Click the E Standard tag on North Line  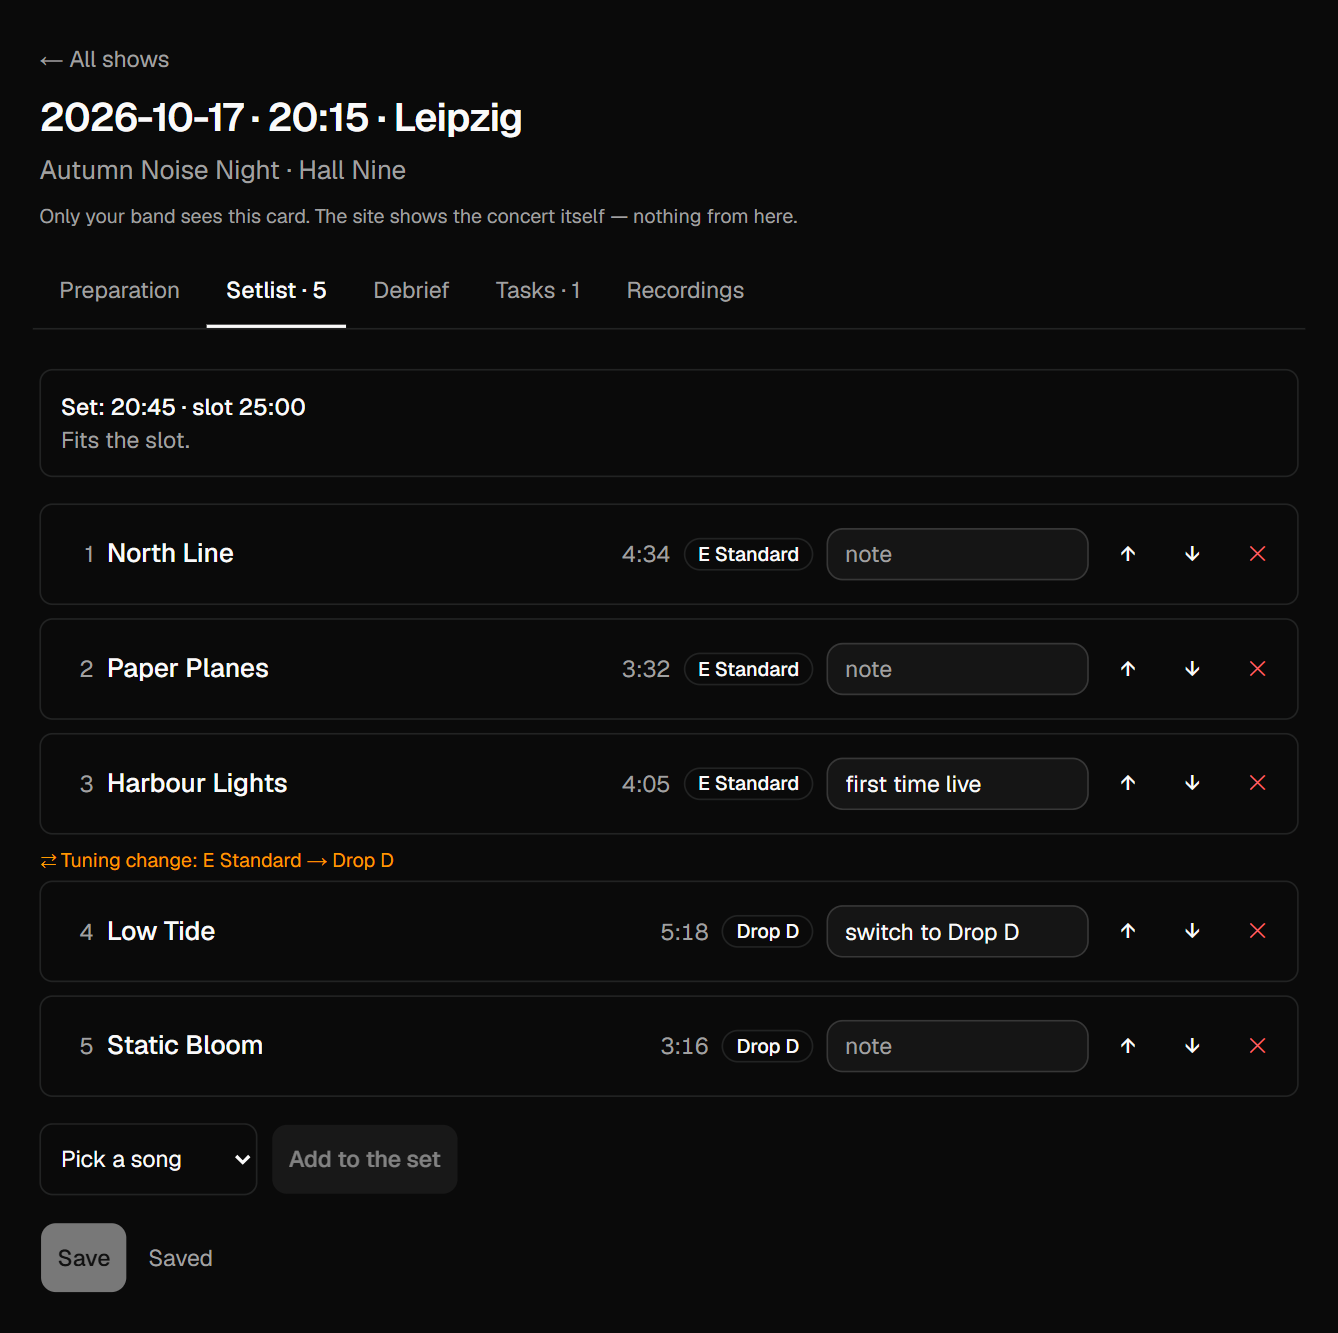[x=748, y=554]
